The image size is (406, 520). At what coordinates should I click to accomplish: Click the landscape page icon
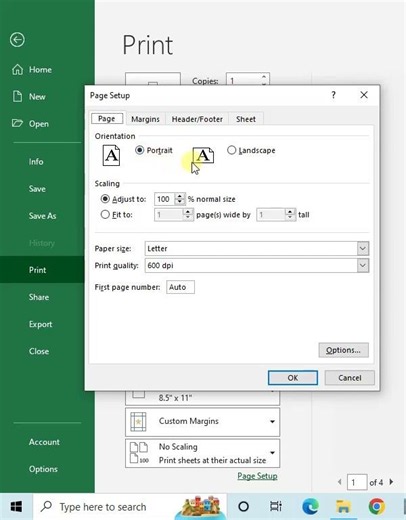click(x=203, y=155)
